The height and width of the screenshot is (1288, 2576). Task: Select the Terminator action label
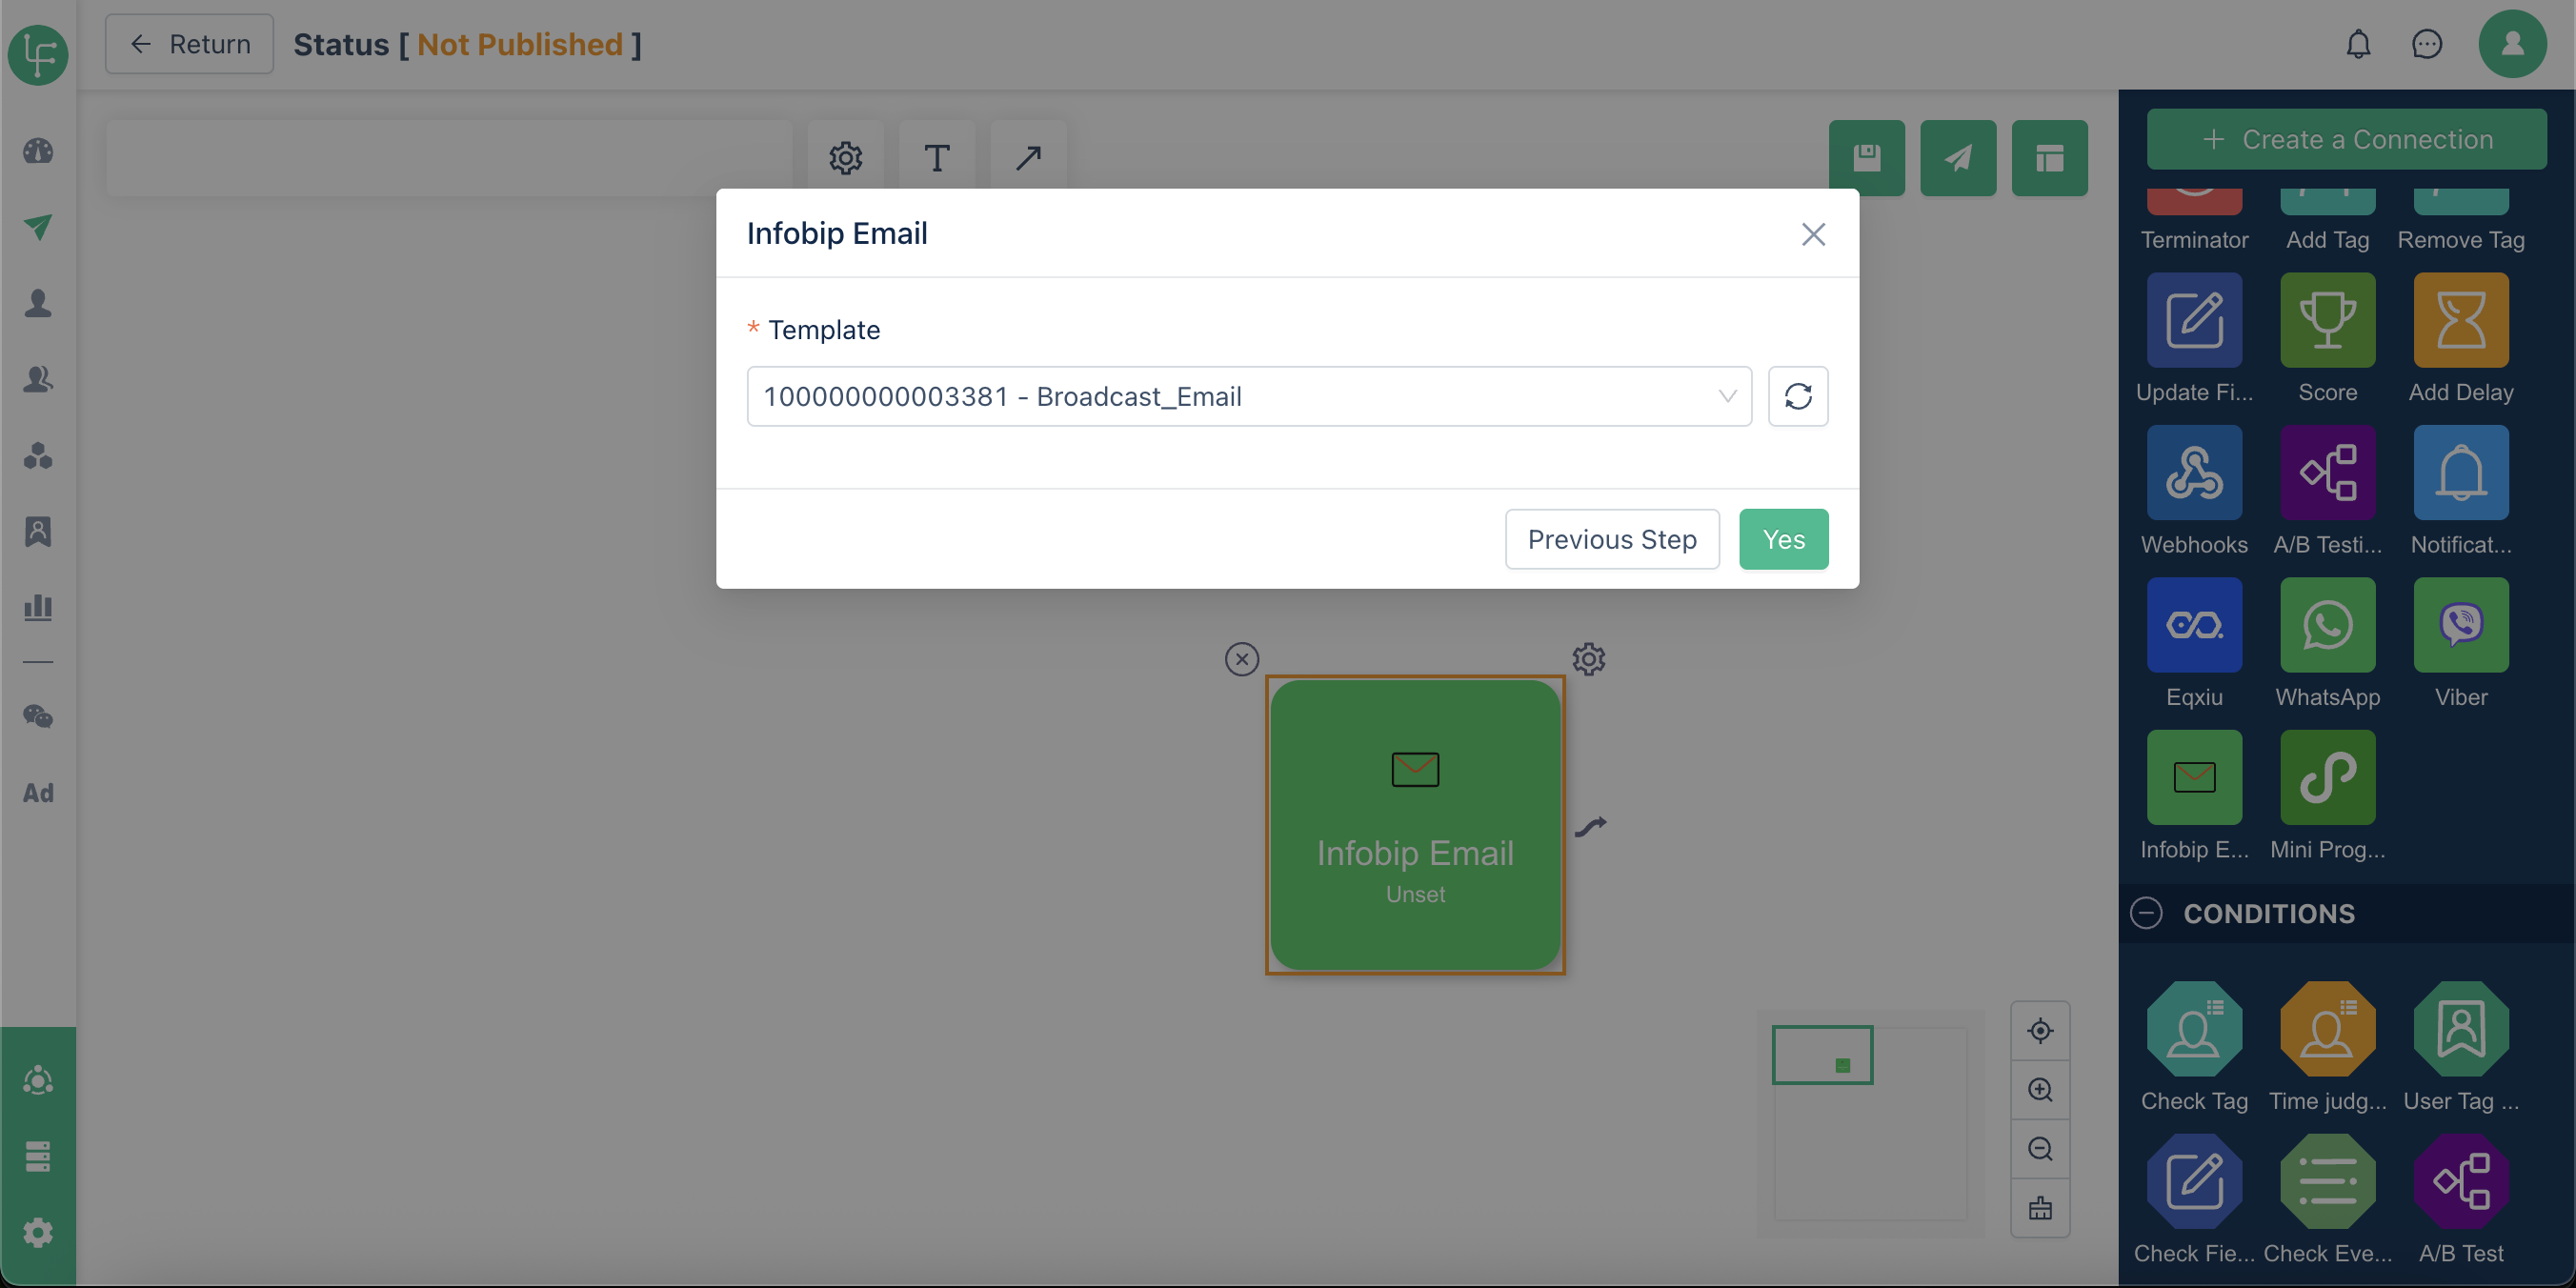[x=2194, y=240]
